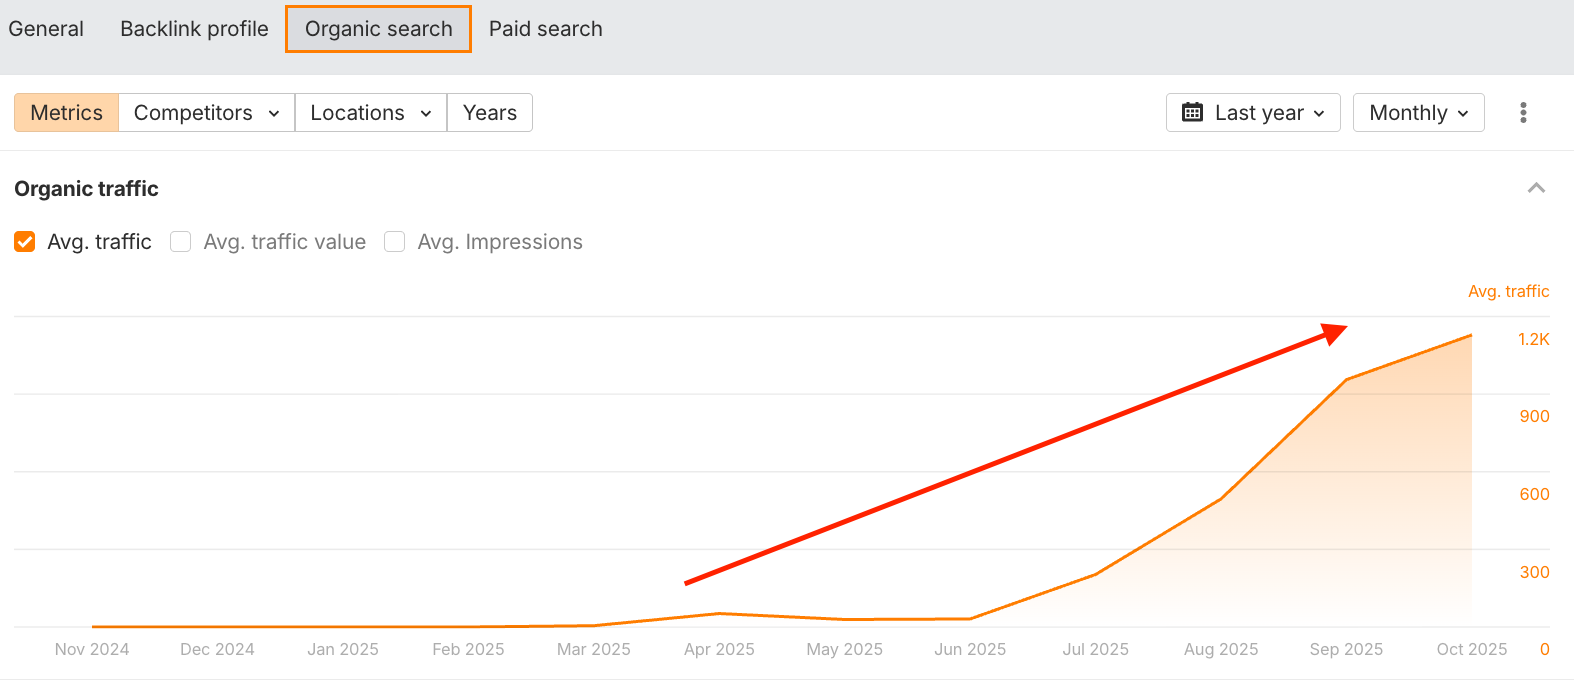Uncheck the Avg. traffic checkbox
Image resolution: width=1574 pixels, height=682 pixels.
click(25, 242)
